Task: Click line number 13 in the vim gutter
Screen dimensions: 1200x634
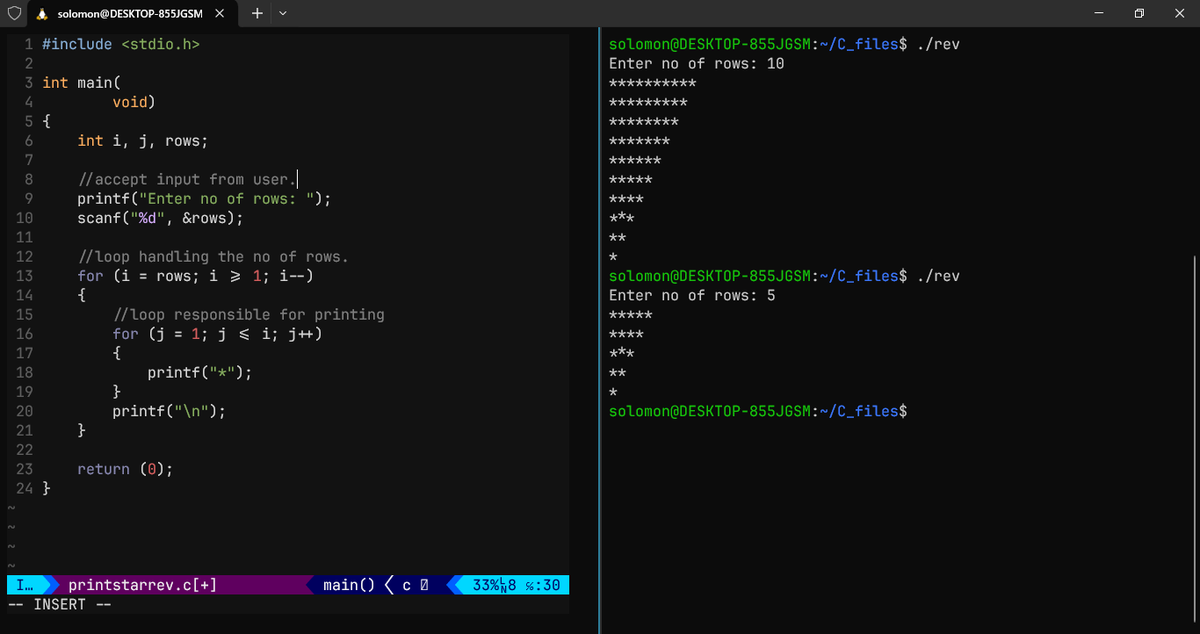Action: (25, 275)
